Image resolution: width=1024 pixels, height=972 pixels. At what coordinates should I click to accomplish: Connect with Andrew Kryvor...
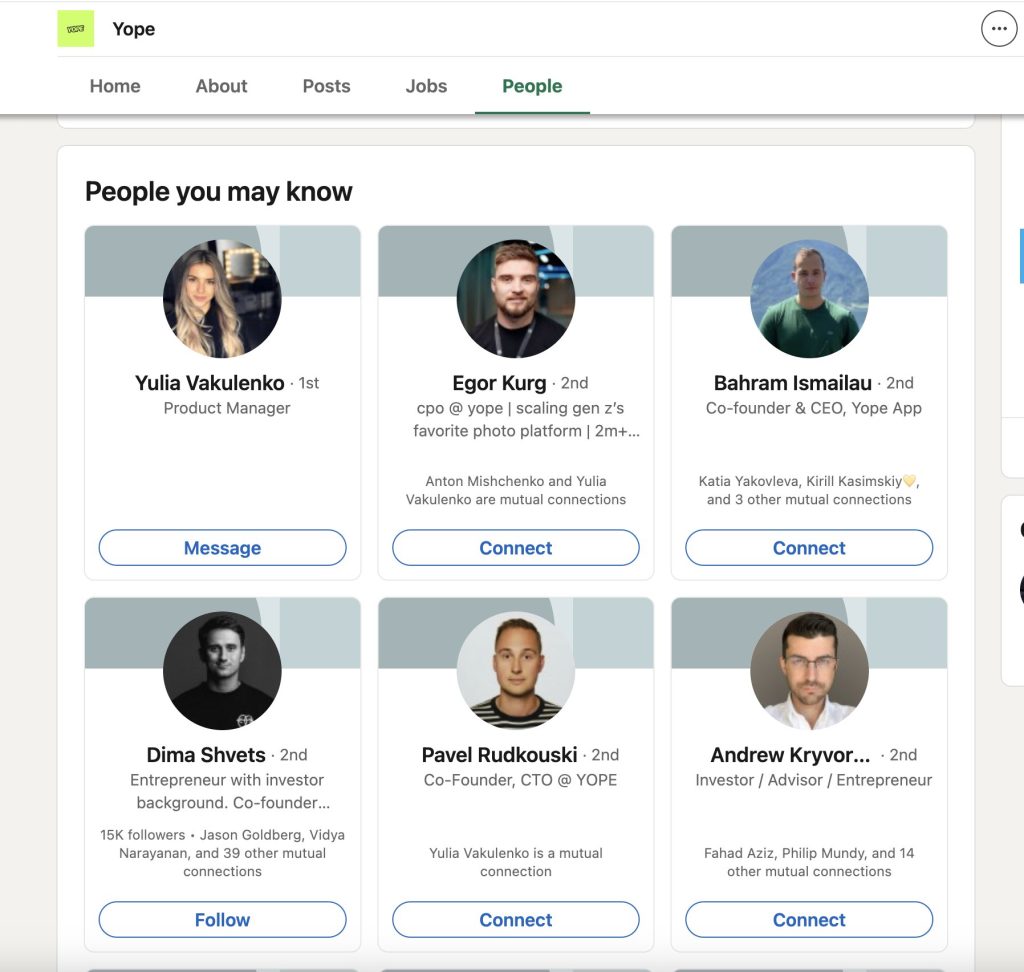[x=809, y=920]
